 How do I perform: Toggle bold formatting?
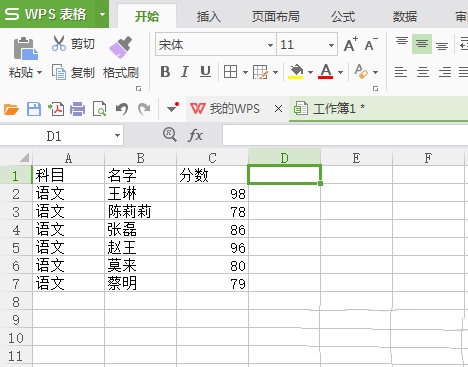[x=165, y=72]
